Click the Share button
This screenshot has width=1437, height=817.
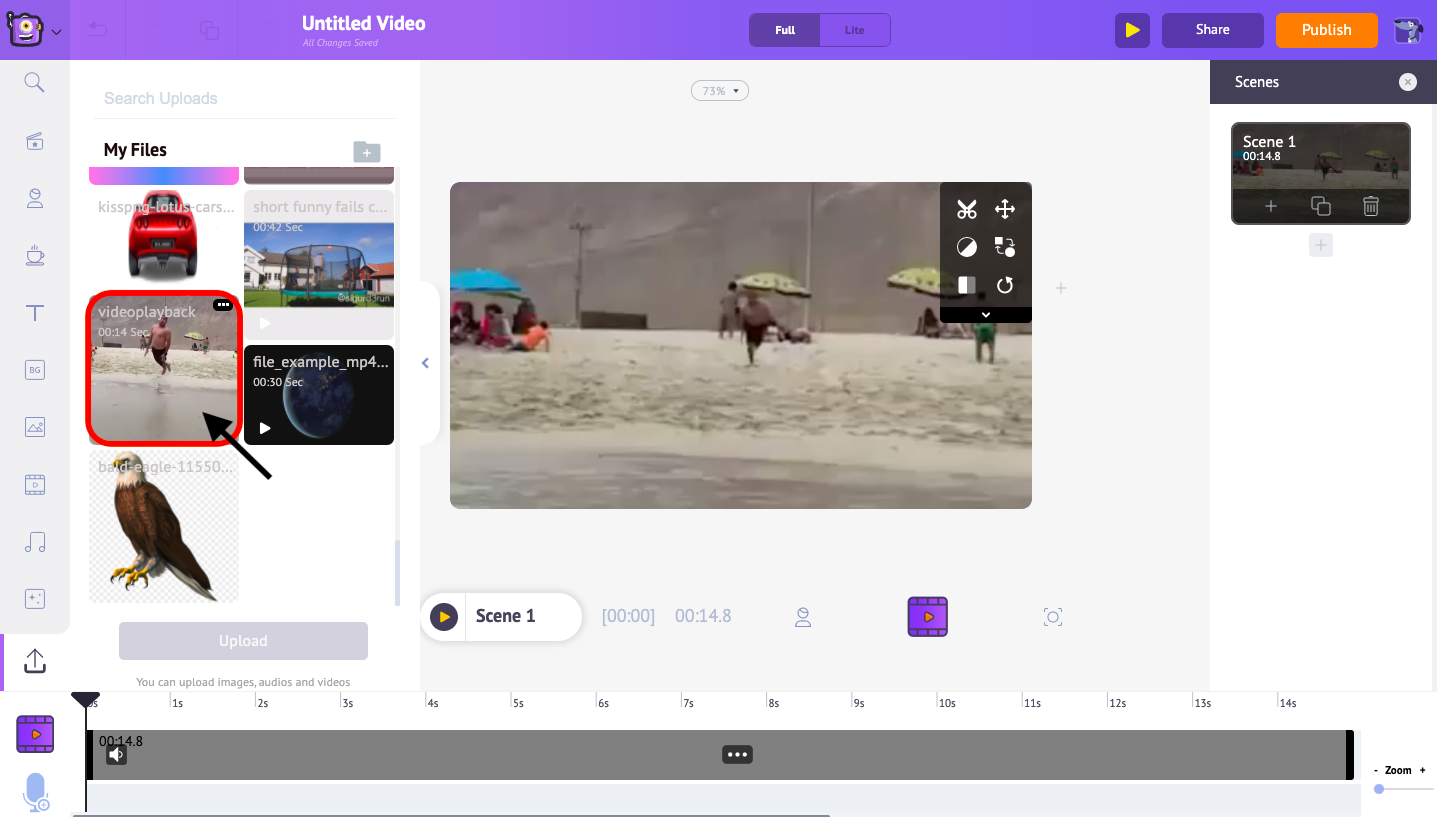coord(1212,30)
